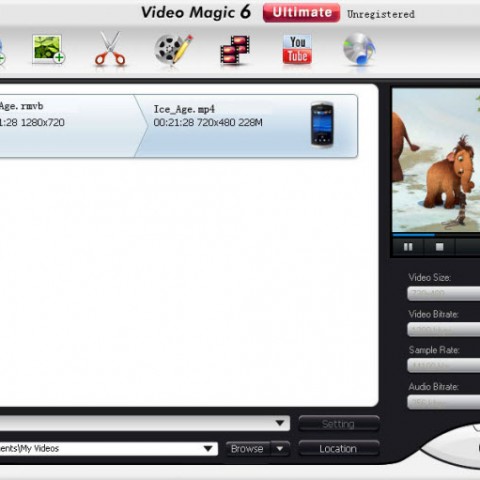Click the mobile phone device icon
This screenshot has height=480, width=480.
coord(322,124)
